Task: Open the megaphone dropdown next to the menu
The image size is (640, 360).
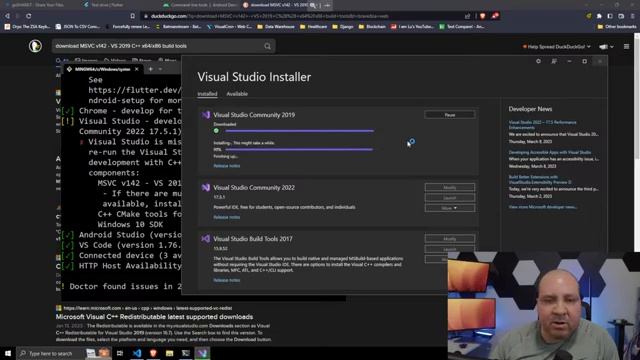Action: click(606, 47)
